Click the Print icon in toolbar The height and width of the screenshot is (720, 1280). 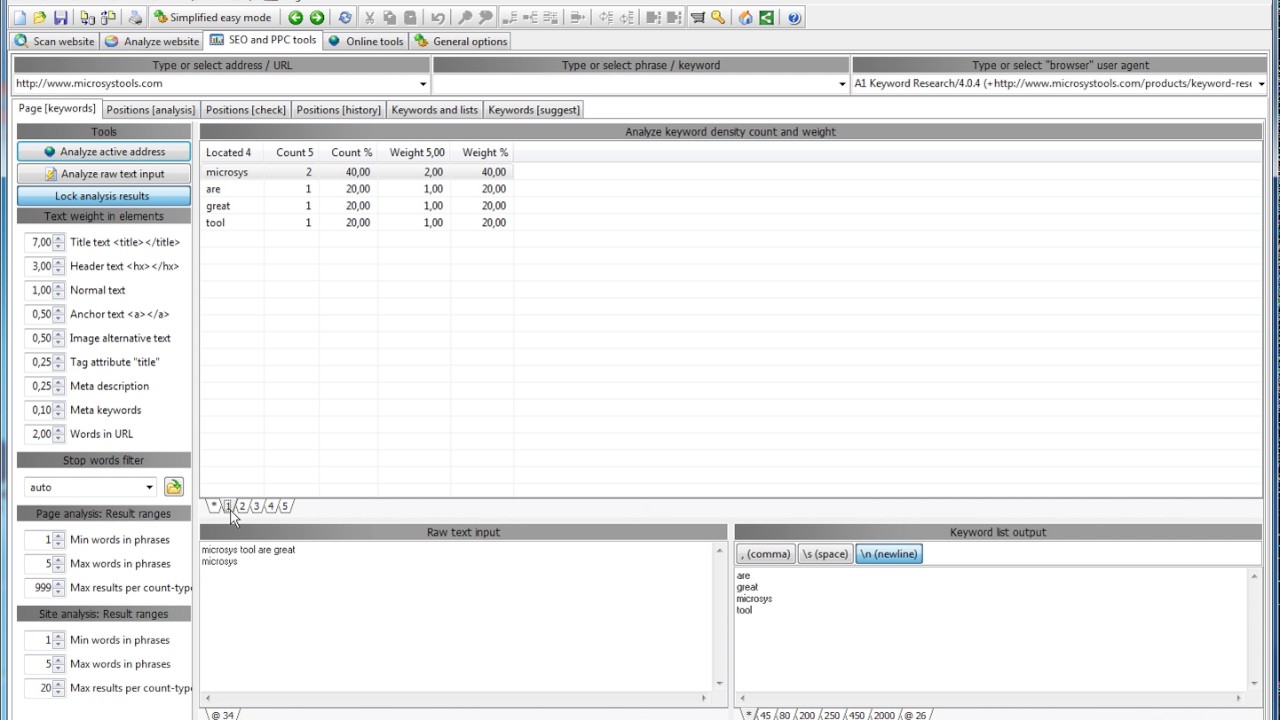[135, 18]
